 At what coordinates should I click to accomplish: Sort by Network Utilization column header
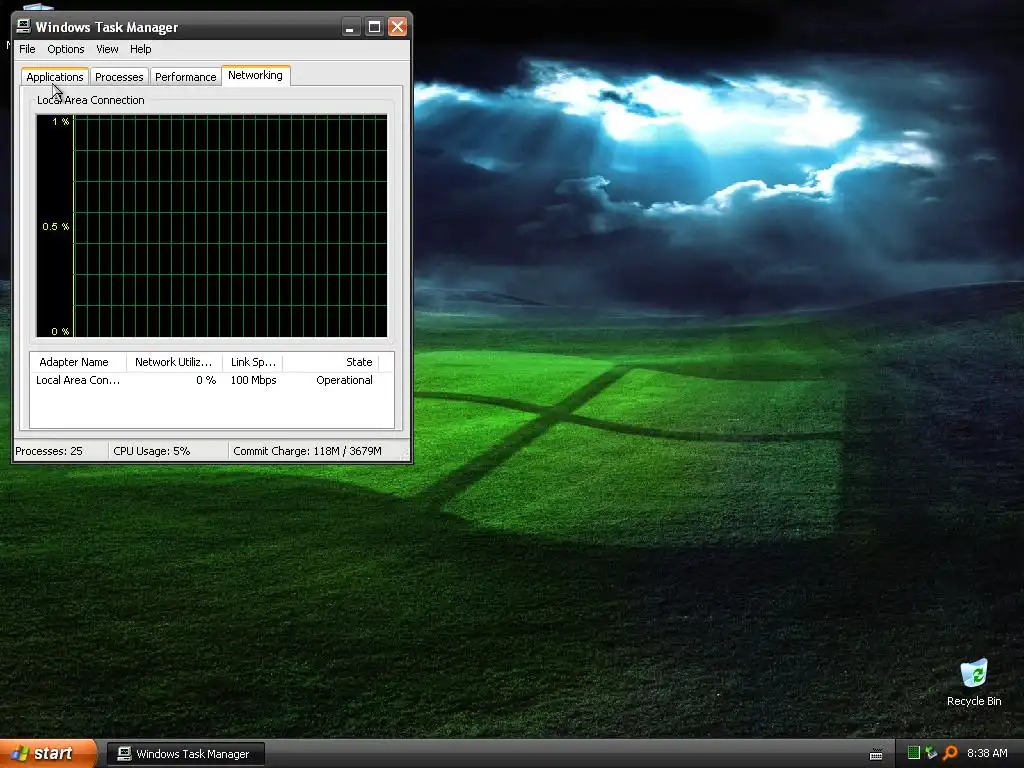[x=174, y=362]
